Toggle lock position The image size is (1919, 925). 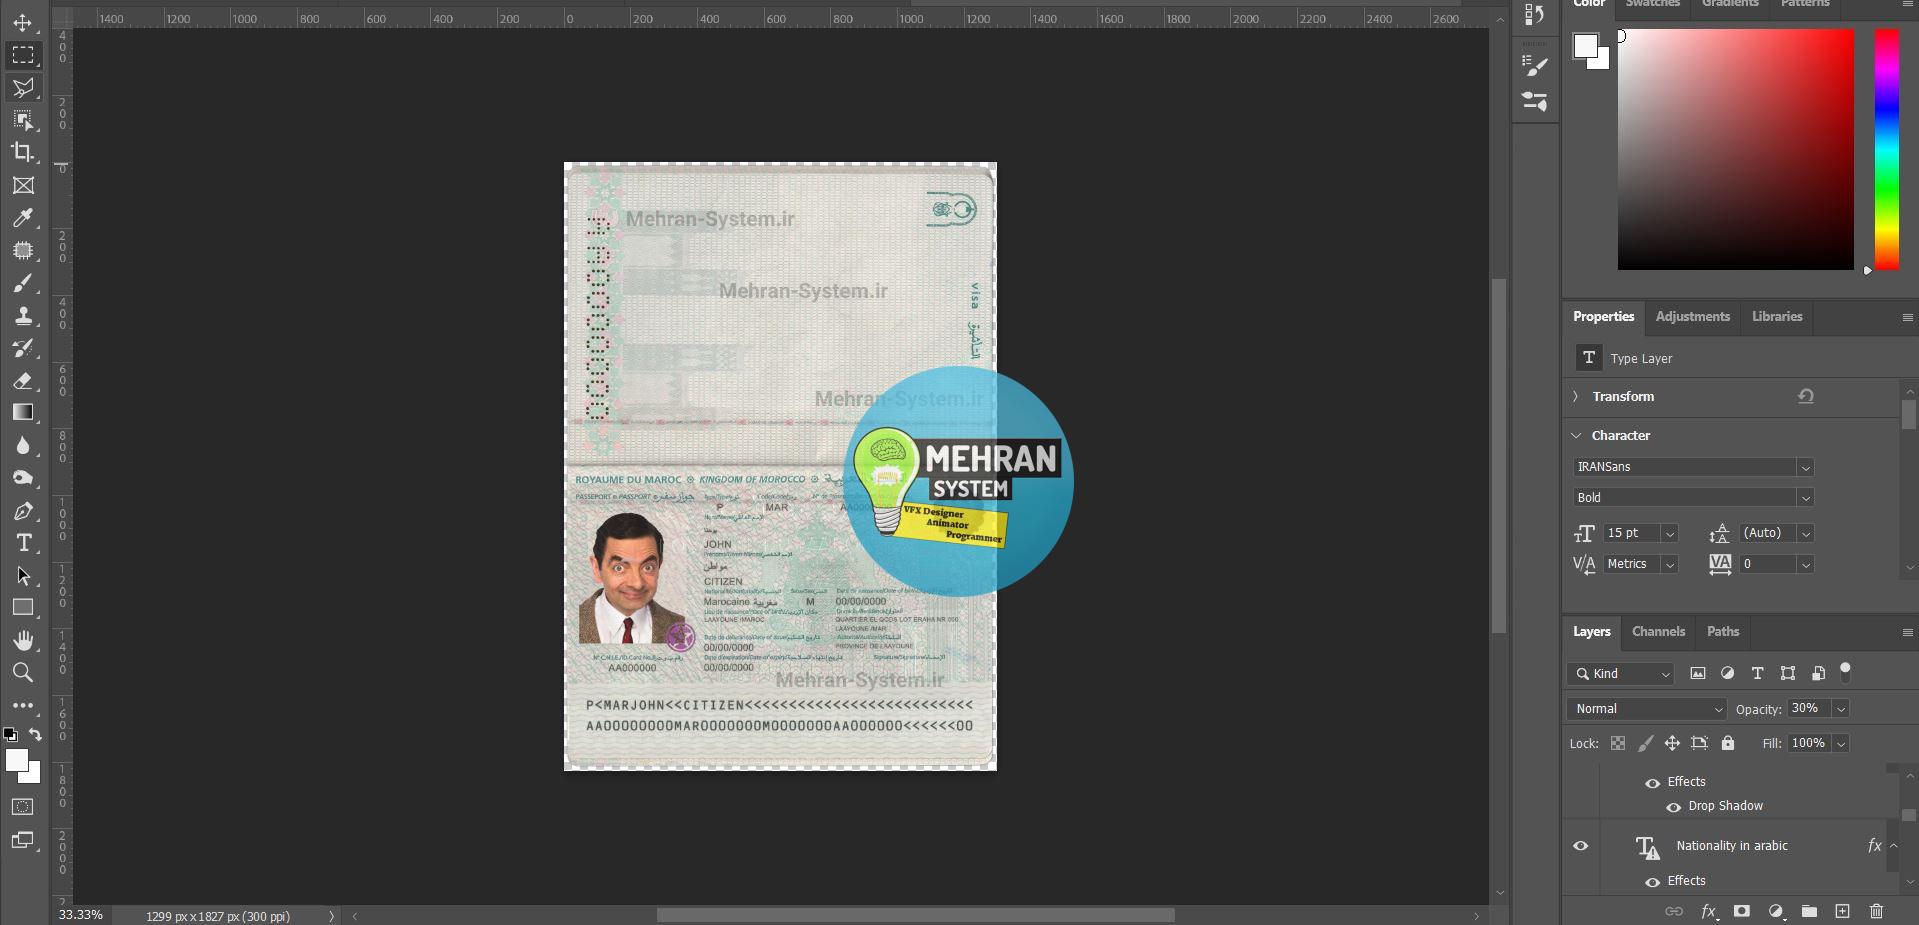[x=1671, y=743]
